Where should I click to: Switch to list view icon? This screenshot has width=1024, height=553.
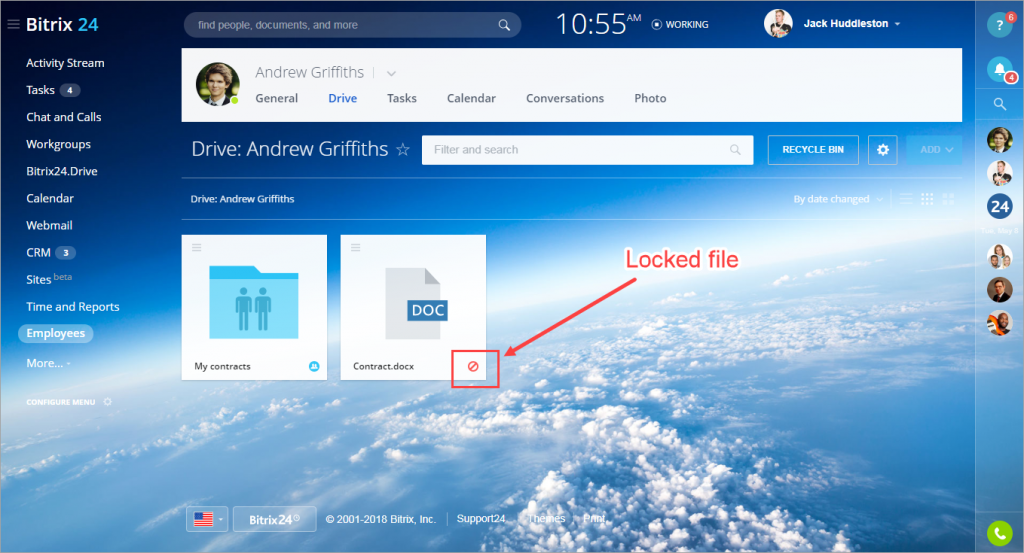906,199
